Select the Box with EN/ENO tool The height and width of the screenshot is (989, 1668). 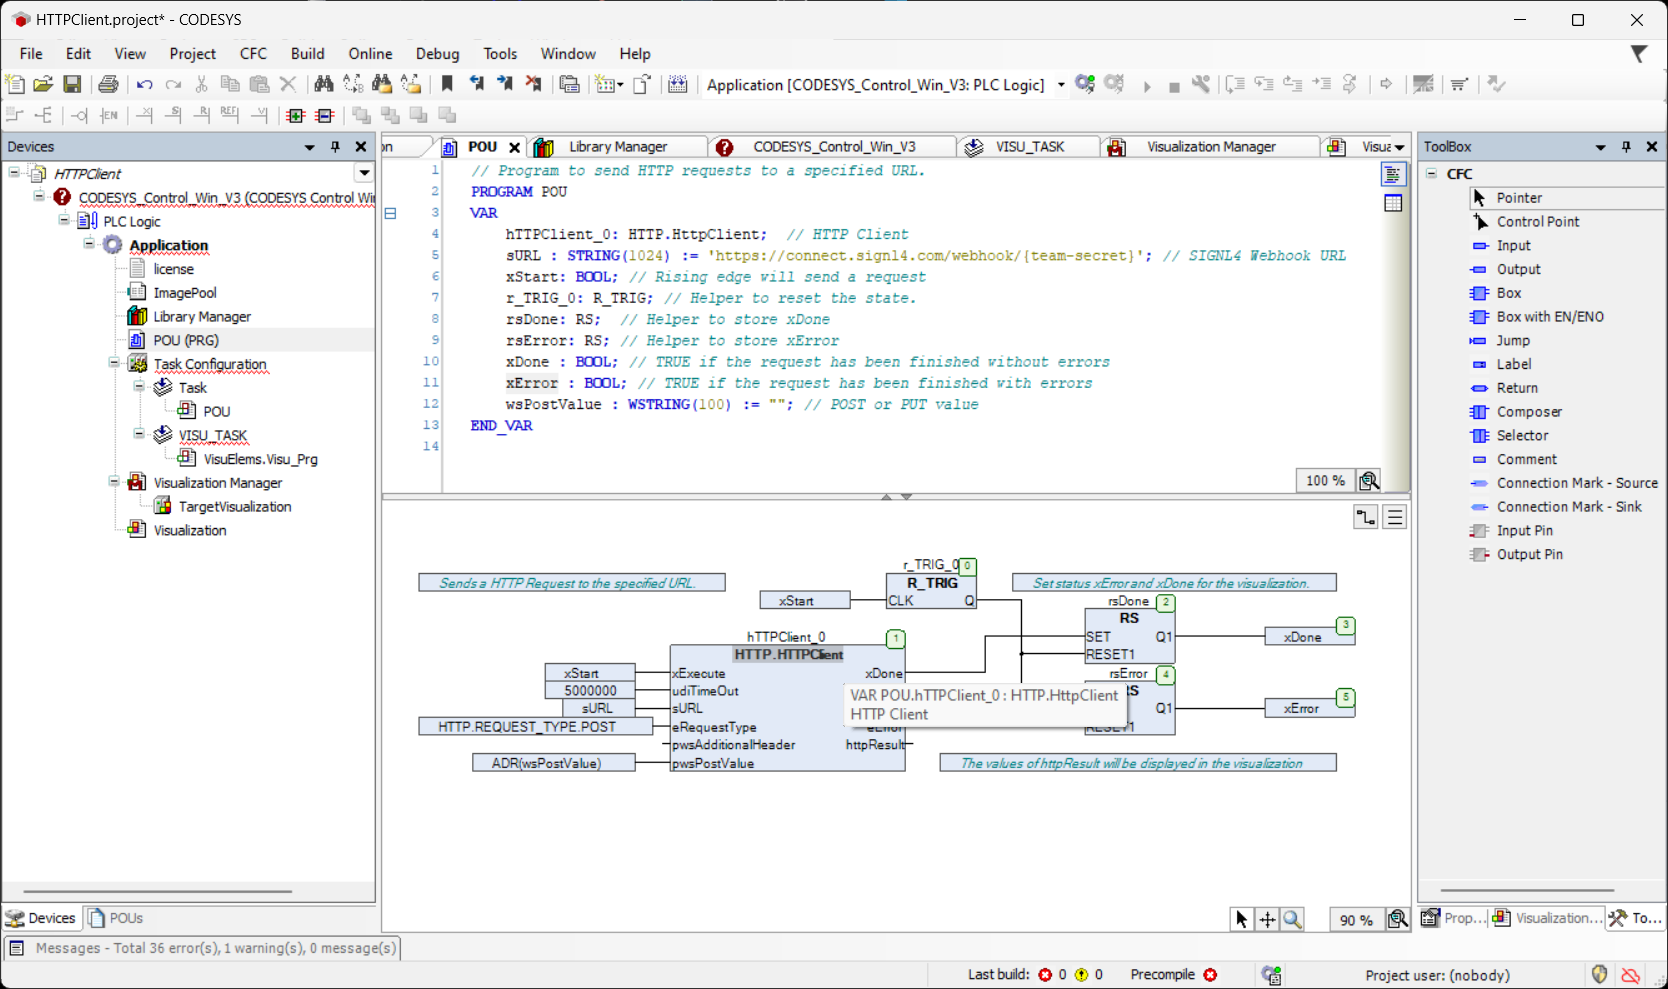click(x=1550, y=317)
